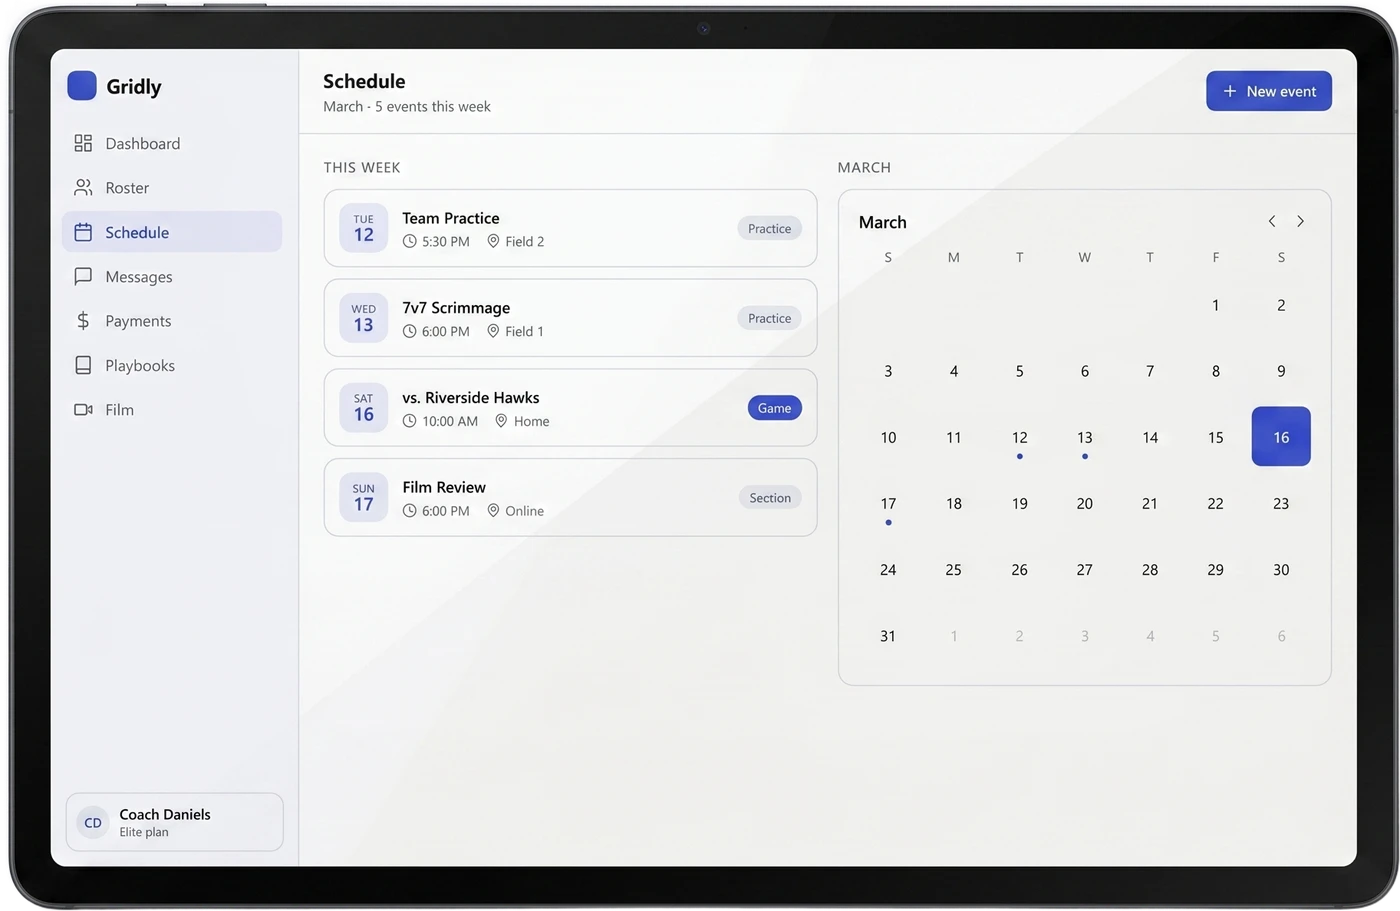Select March 13 in the calendar grid
The height and width of the screenshot is (911, 1400).
click(1085, 437)
